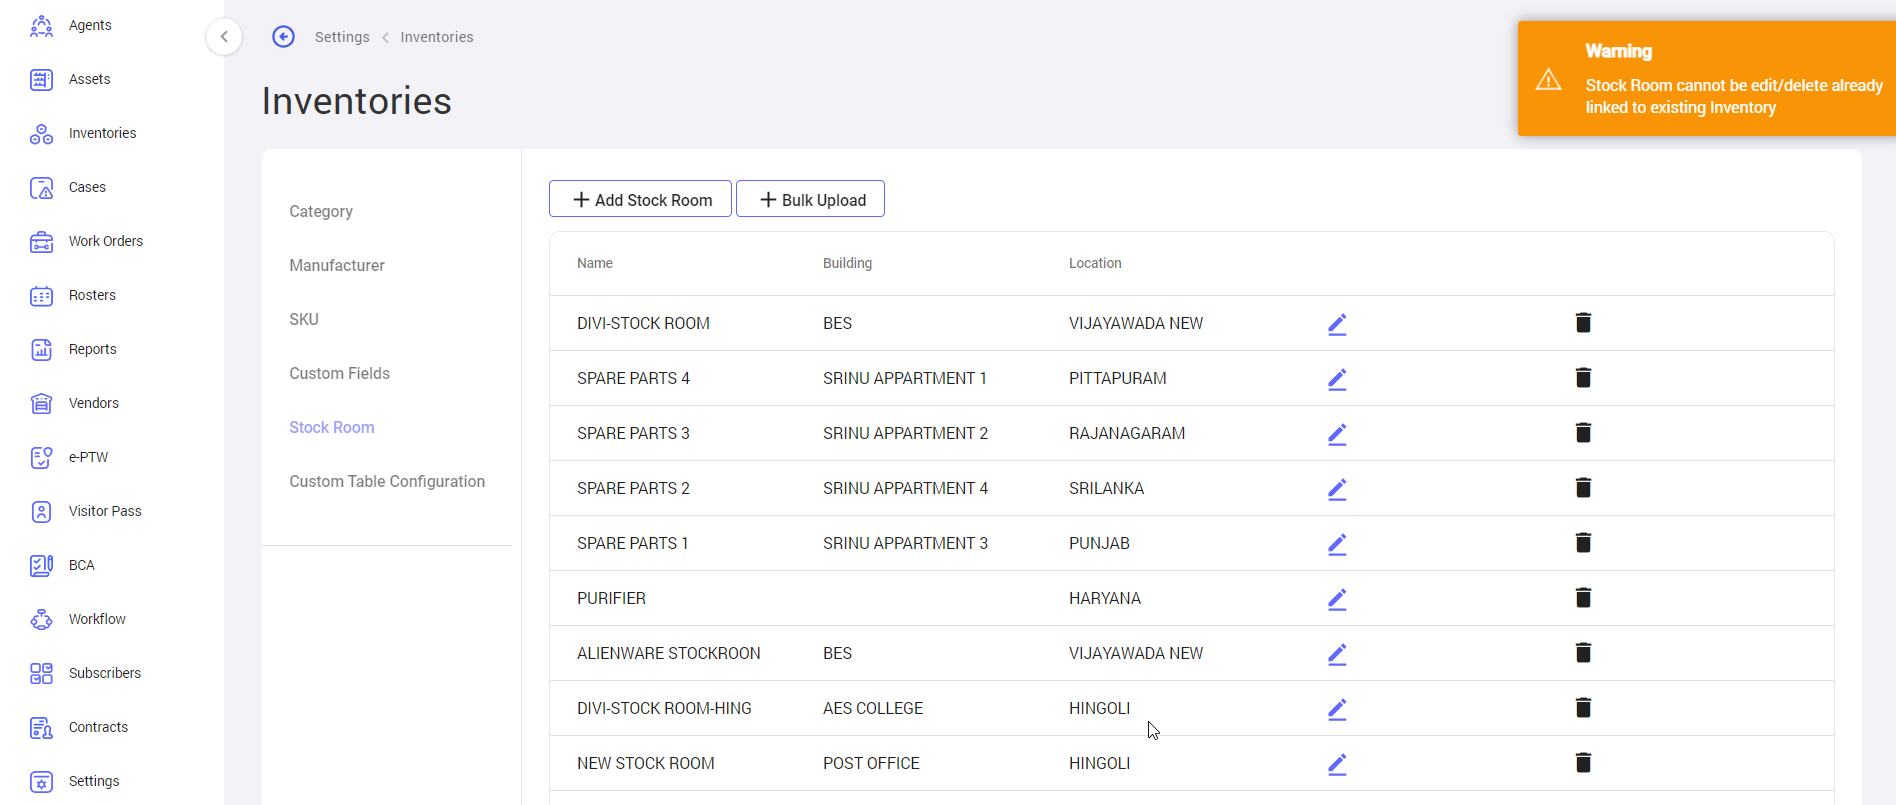1896x805 pixels.
Task: Open the Agents sidebar icon
Action: pos(41,26)
